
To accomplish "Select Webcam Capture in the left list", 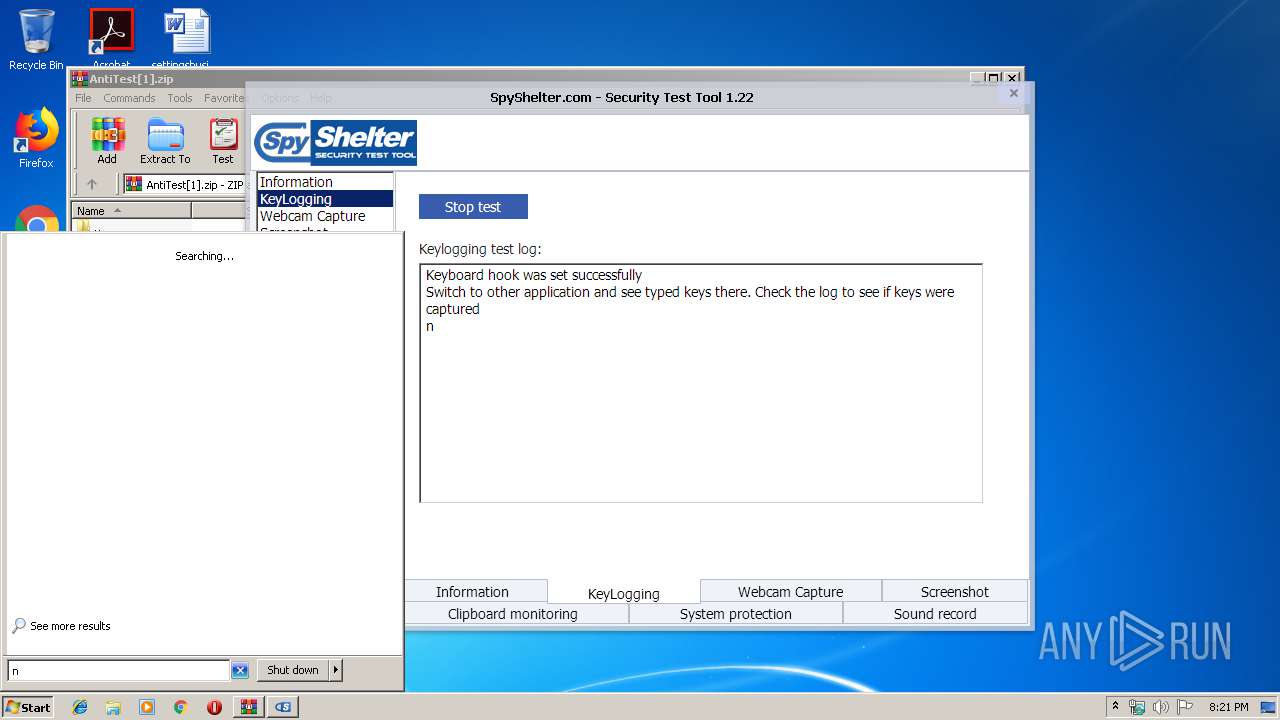I will click(325, 216).
